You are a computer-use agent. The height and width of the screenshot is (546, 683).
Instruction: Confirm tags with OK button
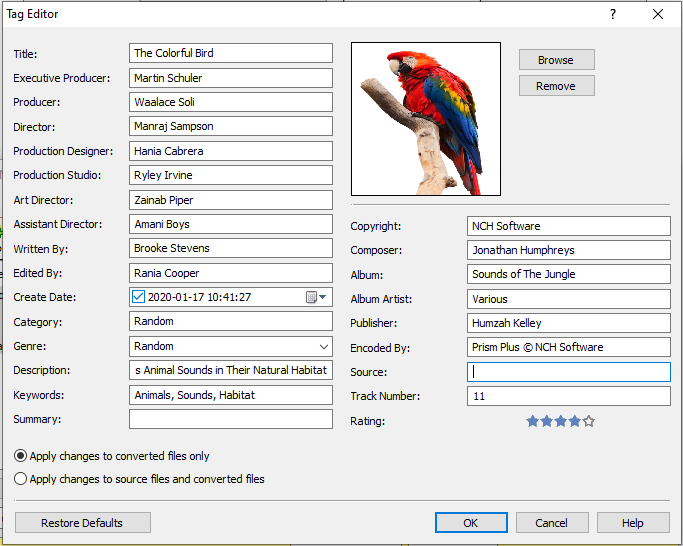point(471,522)
